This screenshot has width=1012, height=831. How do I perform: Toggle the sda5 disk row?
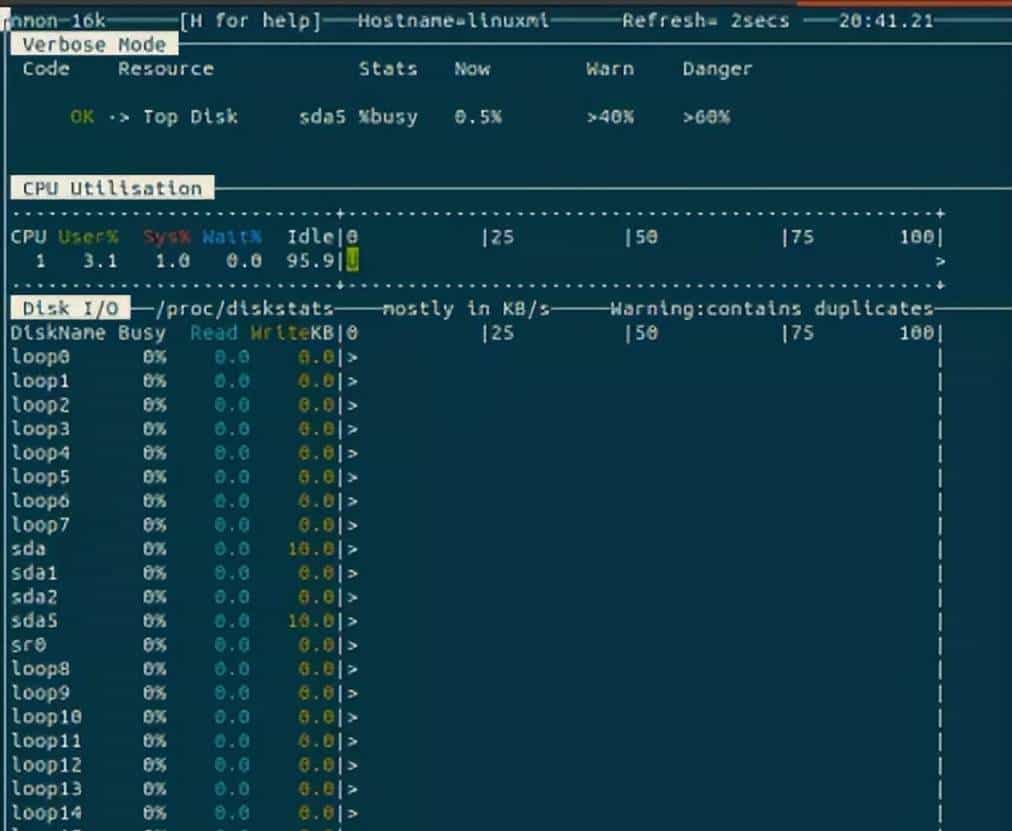(x=30, y=621)
